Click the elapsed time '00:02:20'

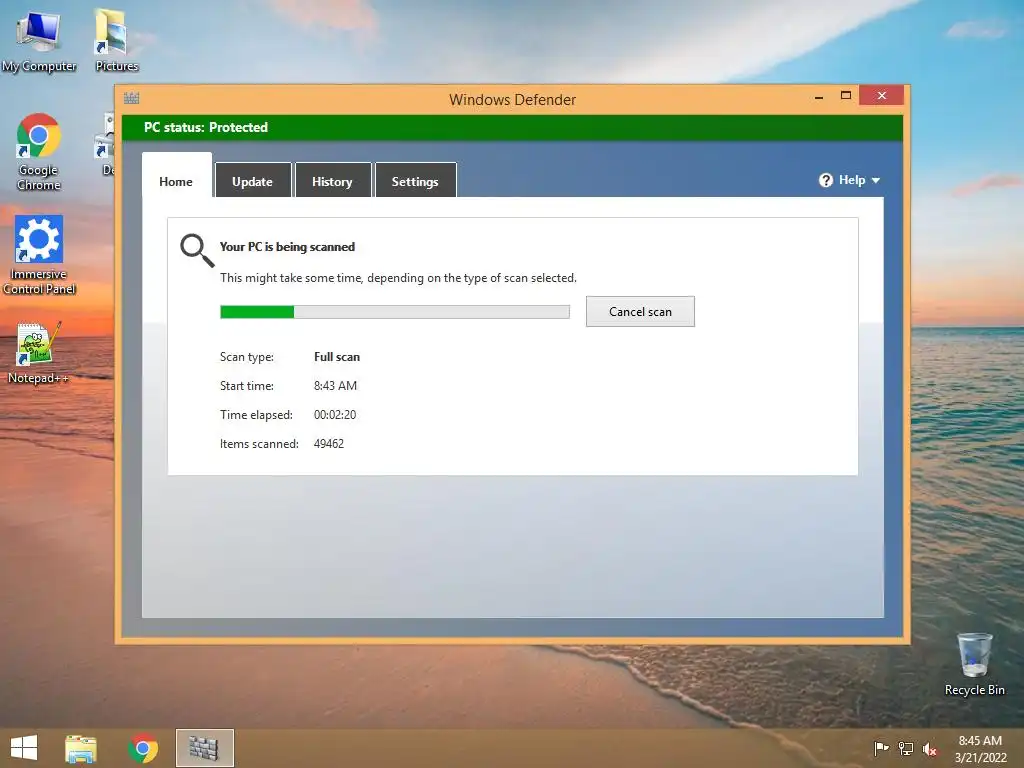coord(335,415)
